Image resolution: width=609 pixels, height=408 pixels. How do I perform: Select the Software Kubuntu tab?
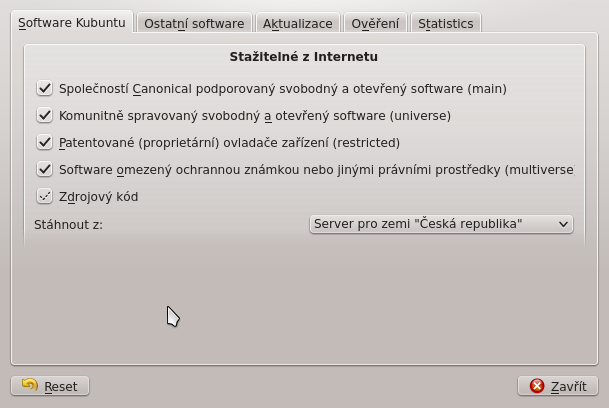point(72,22)
